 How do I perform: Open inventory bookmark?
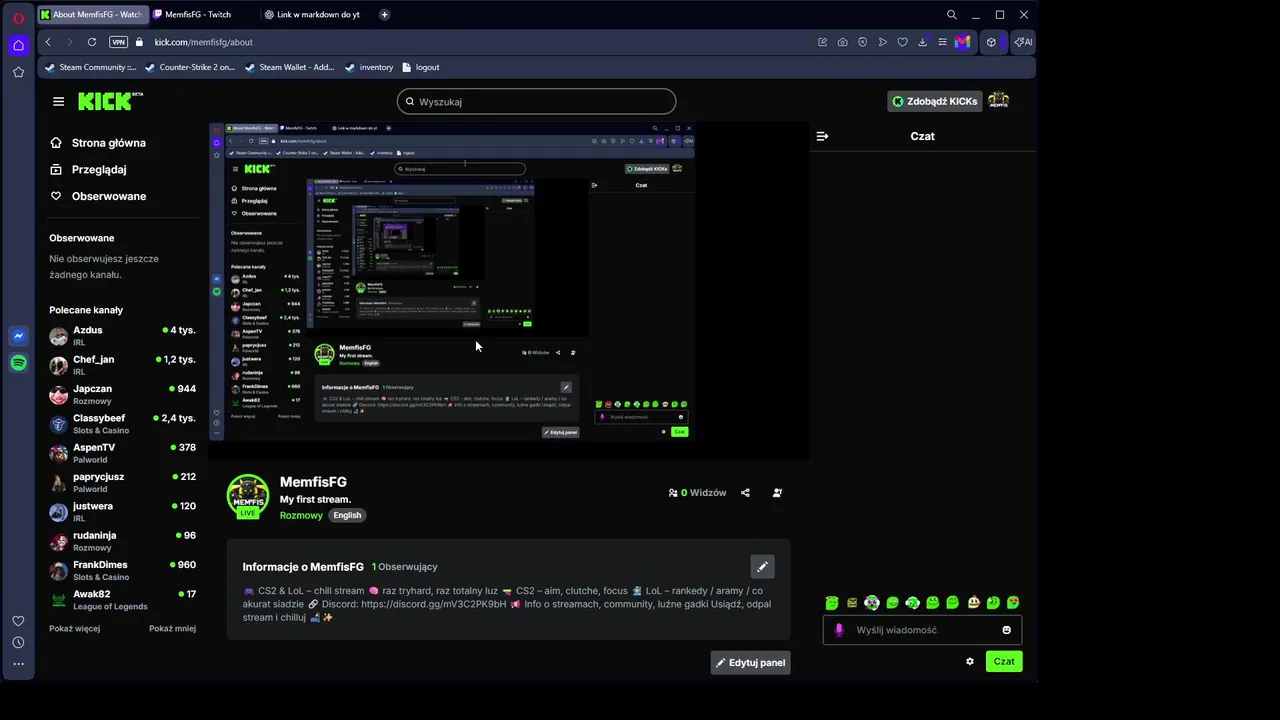pos(369,67)
